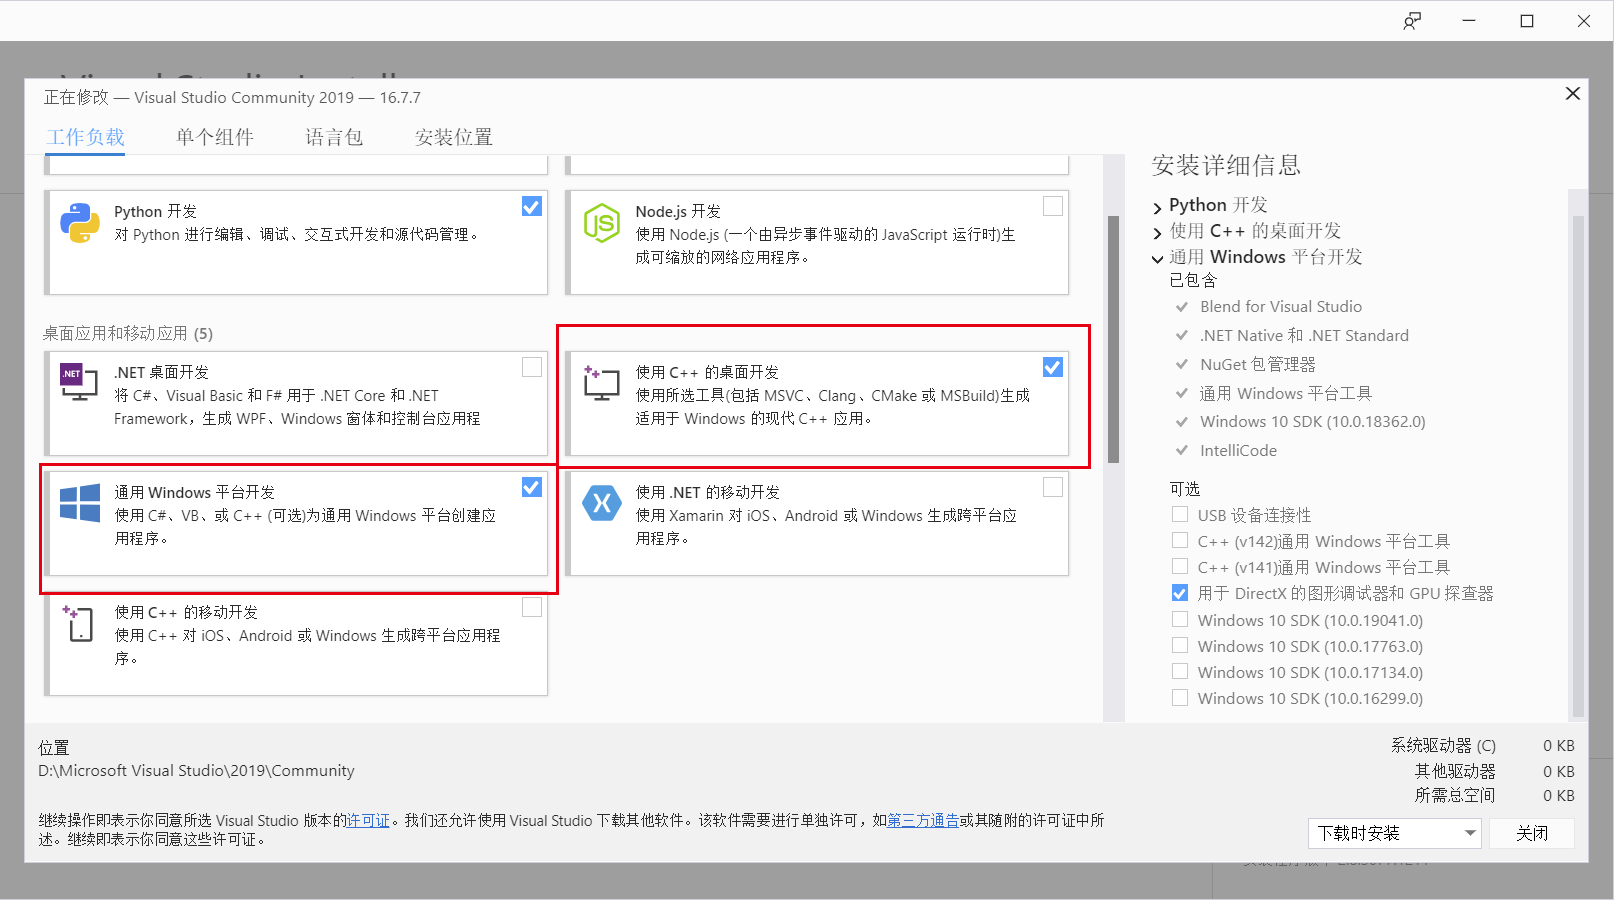Open the 下载时安装 dropdown arrow
Image resolution: width=1614 pixels, height=900 pixels.
pyautogui.click(x=1470, y=833)
